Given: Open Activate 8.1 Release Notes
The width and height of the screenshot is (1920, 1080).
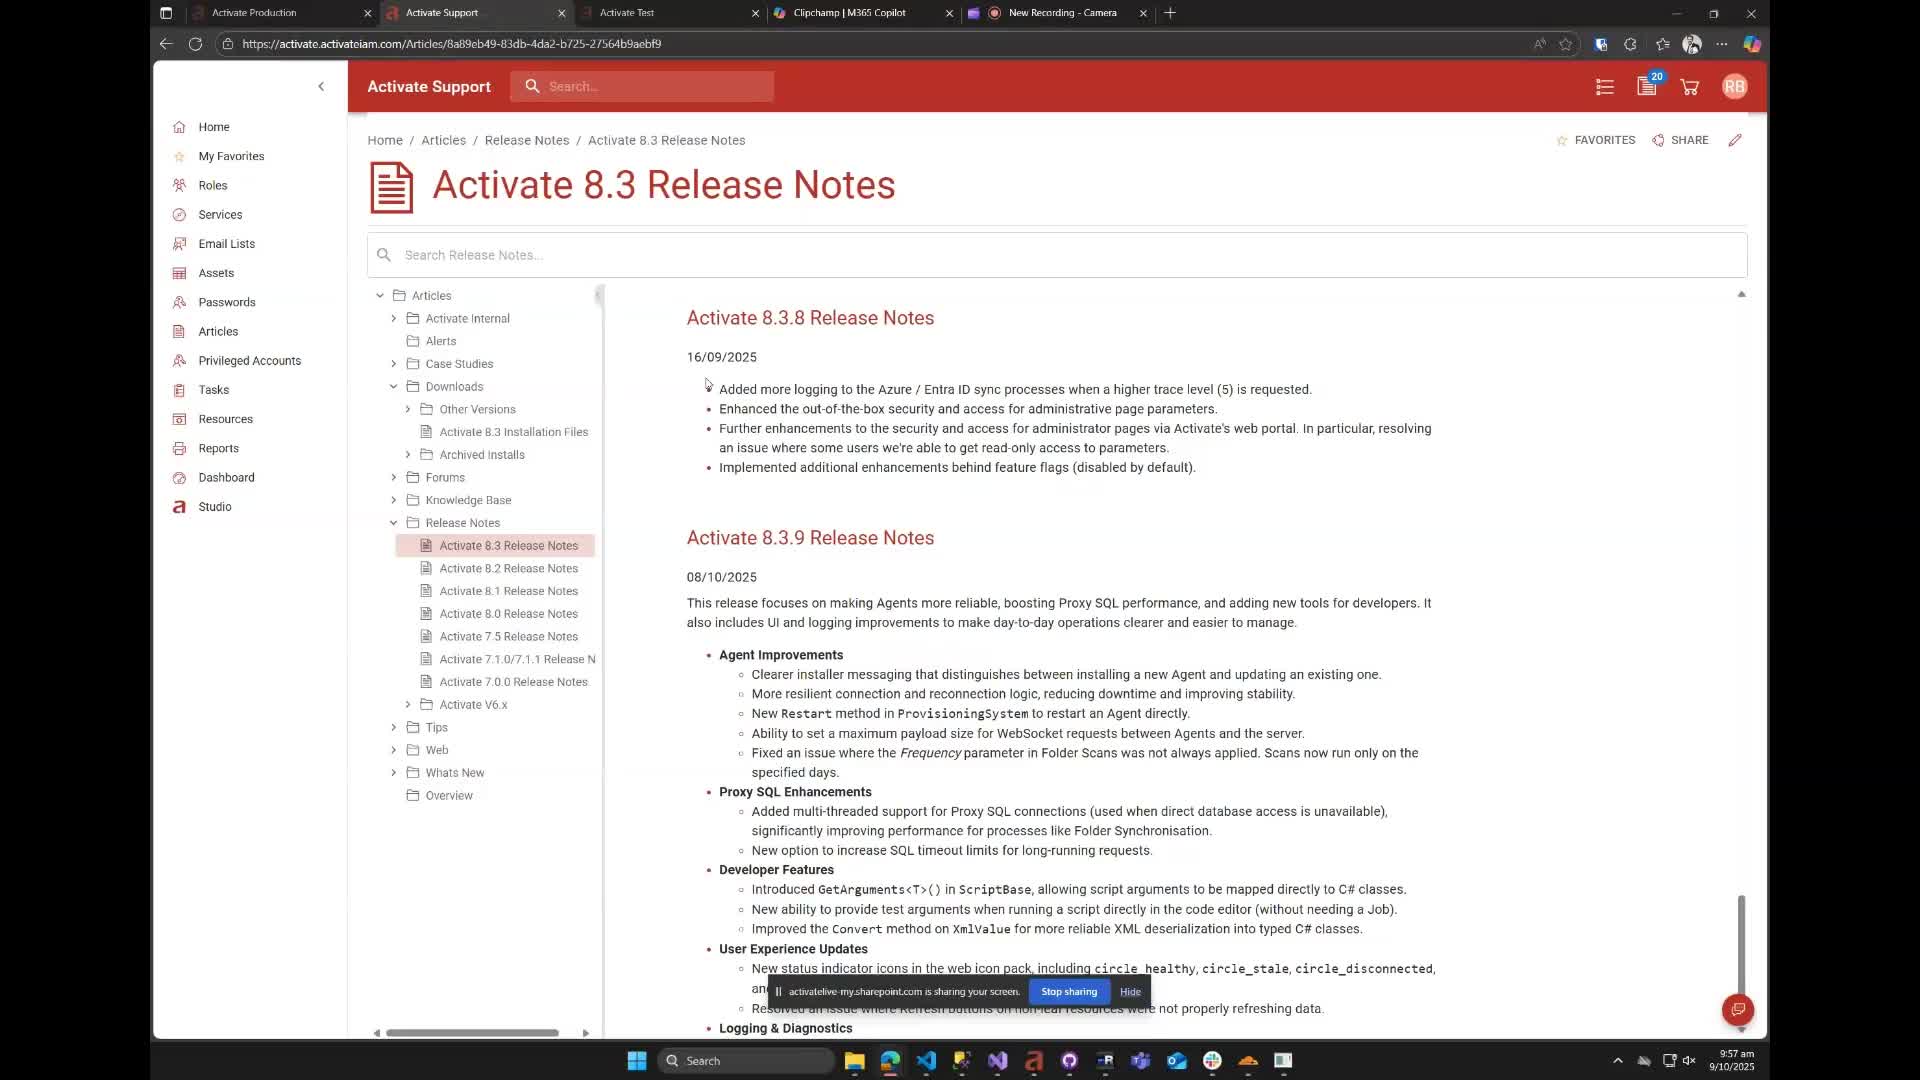Looking at the screenshot, I should coord(508,591).
